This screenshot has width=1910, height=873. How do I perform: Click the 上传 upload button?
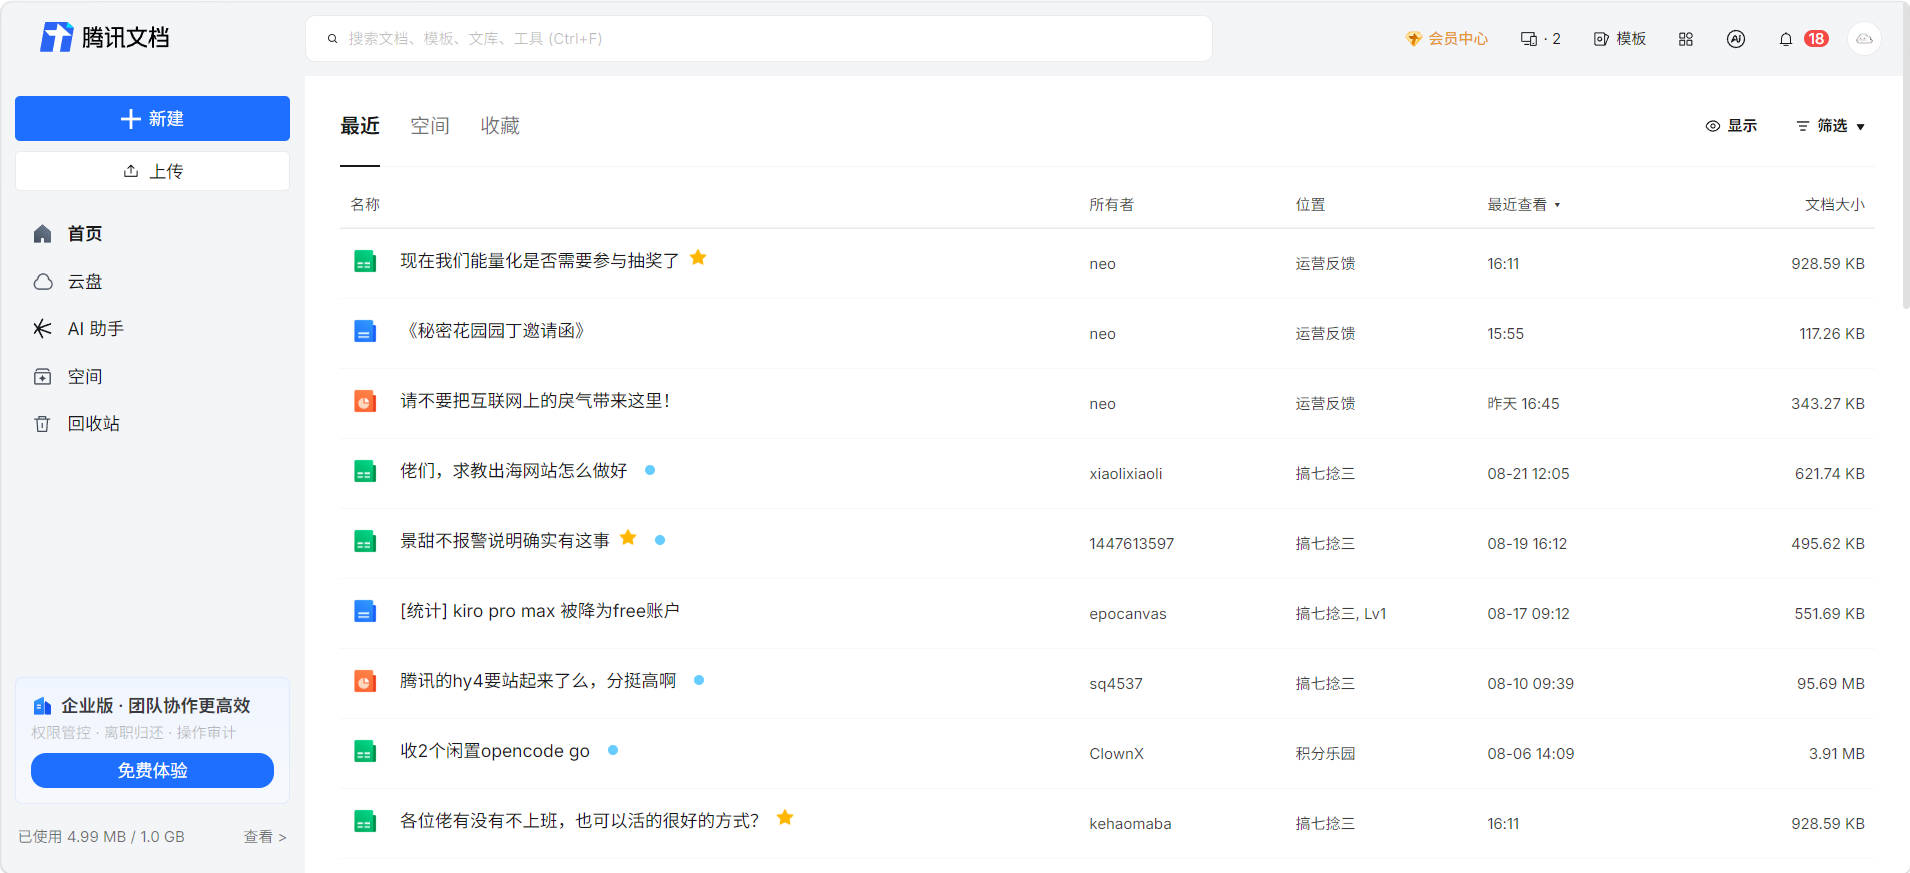152,171
